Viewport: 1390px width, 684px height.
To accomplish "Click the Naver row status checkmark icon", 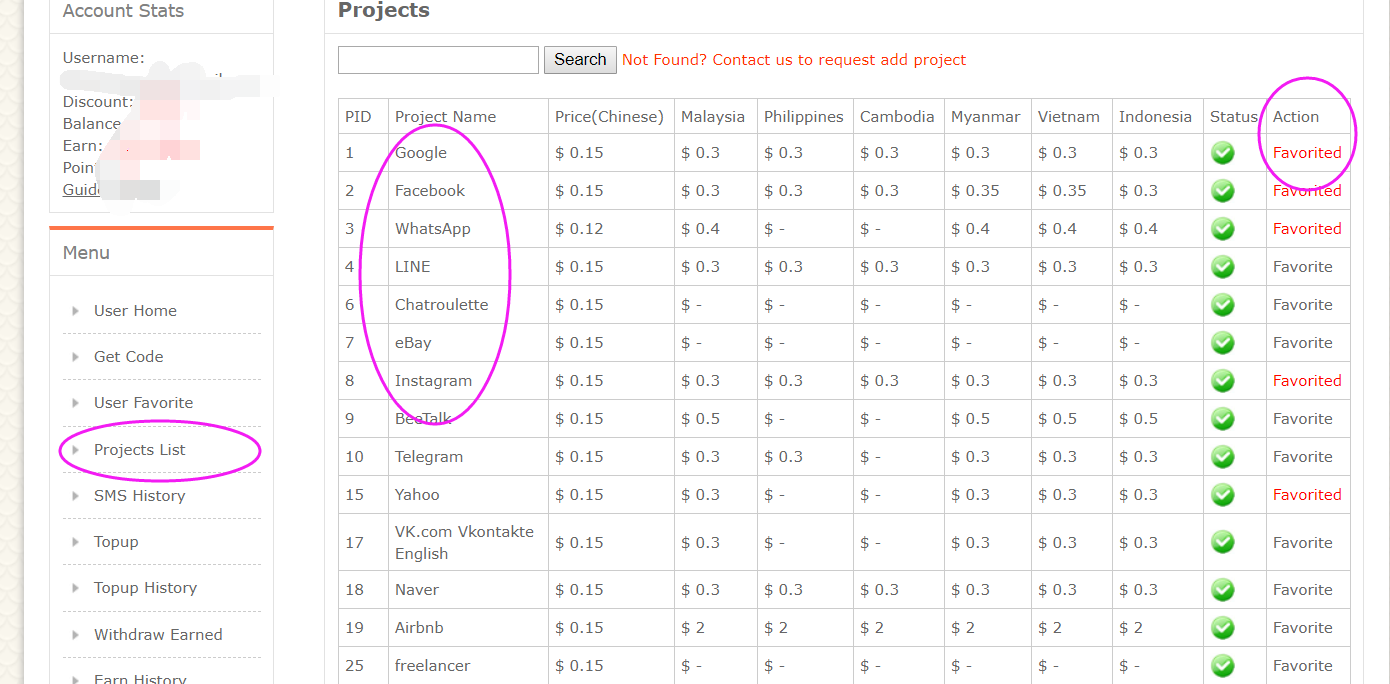I will (1222, 590).
